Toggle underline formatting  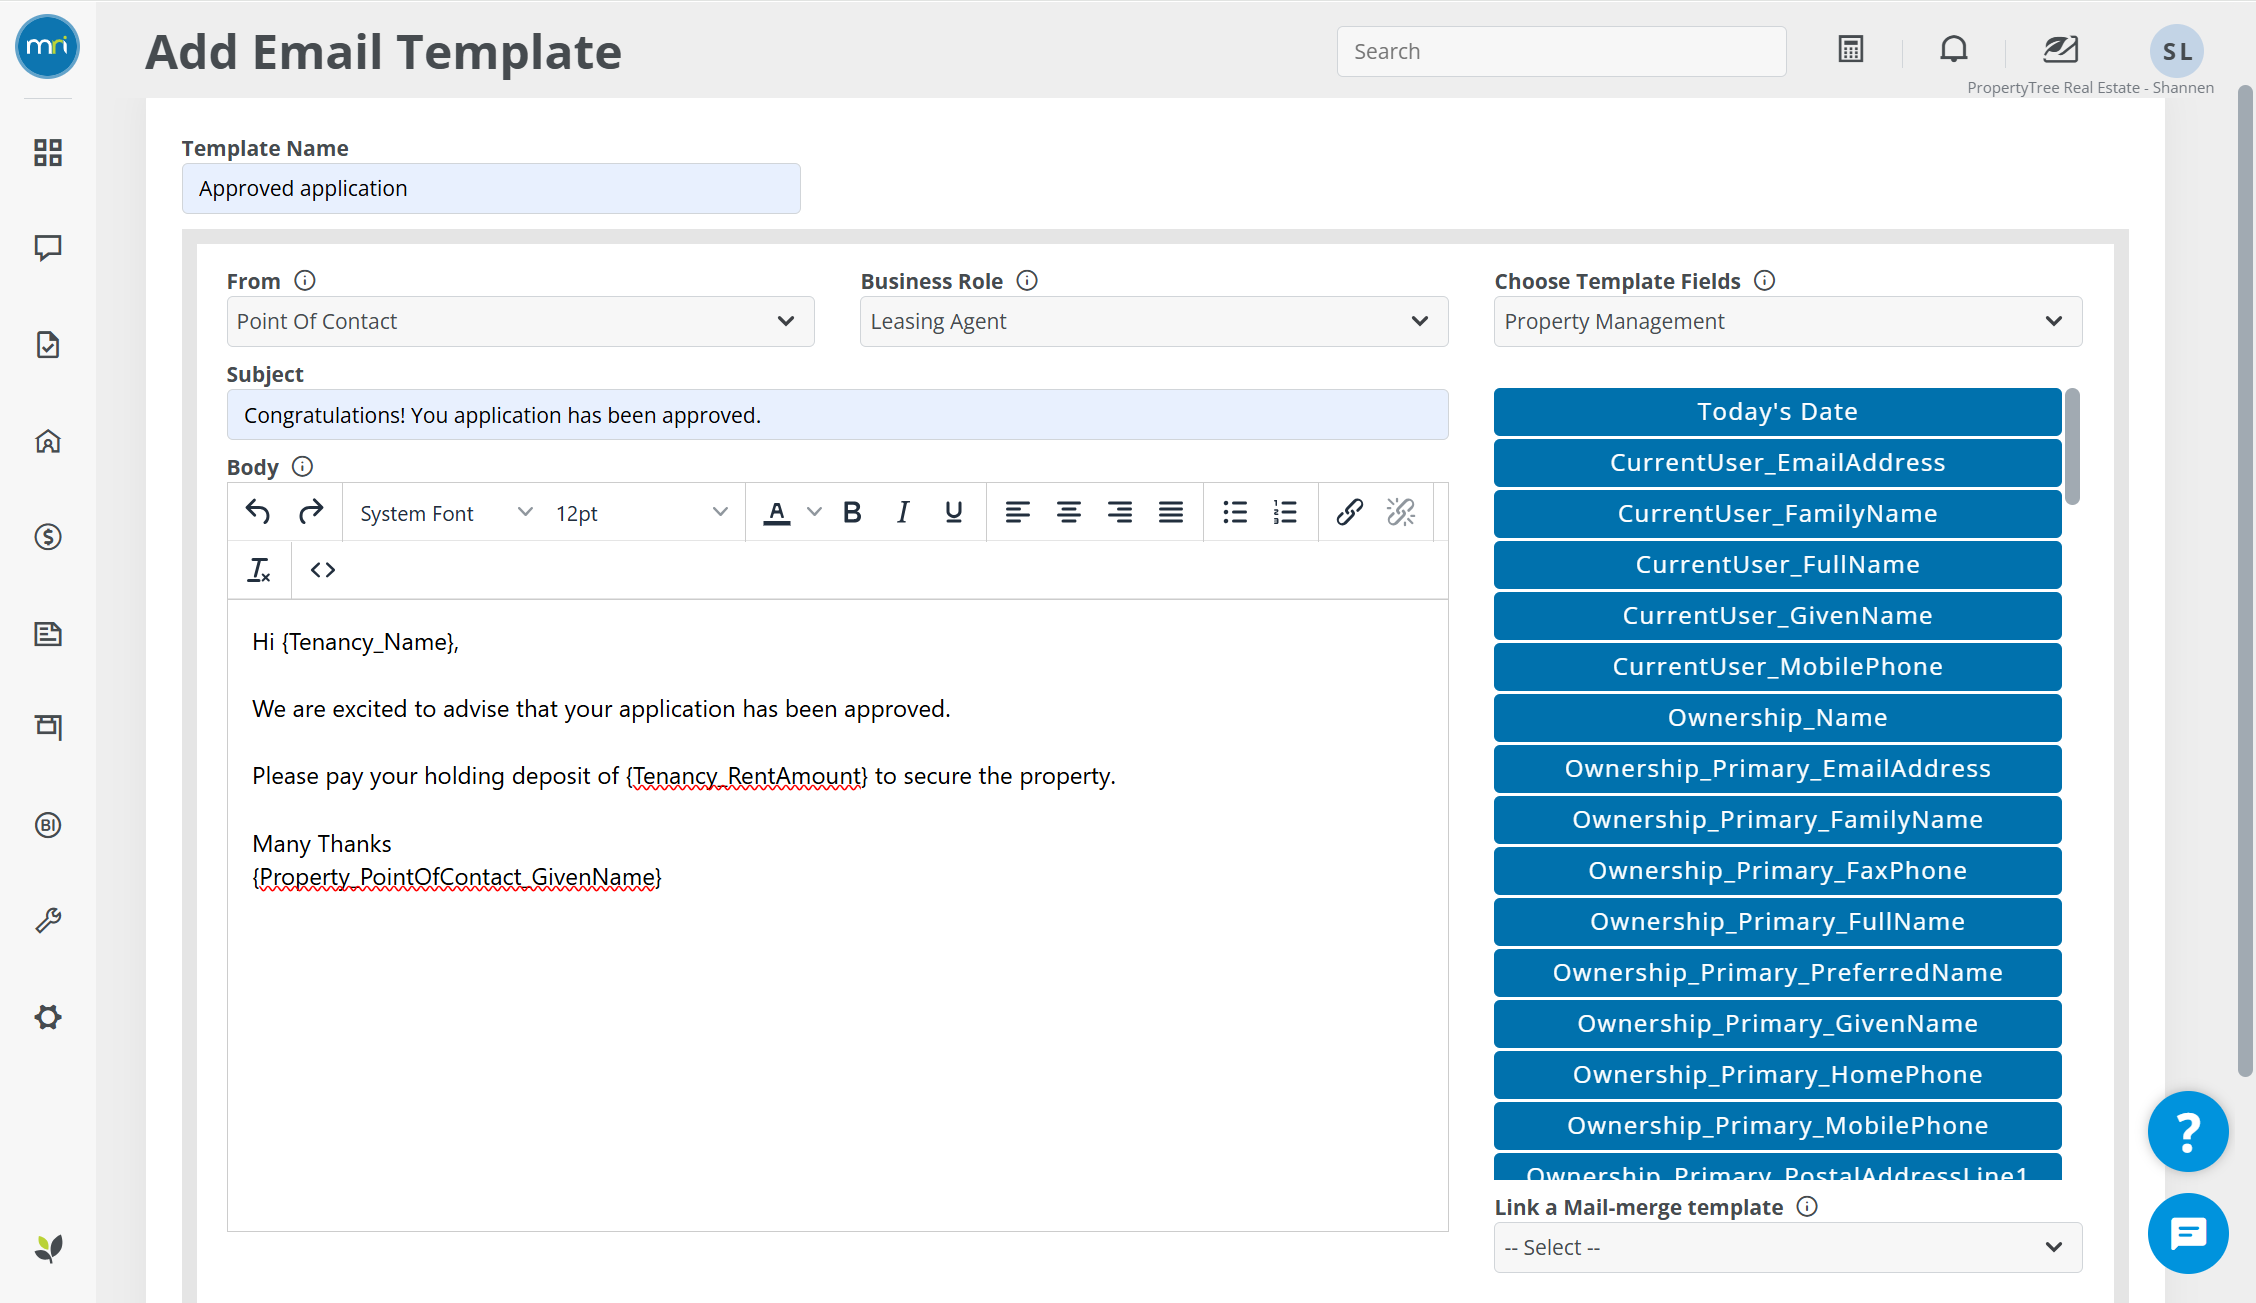(954, 512)
